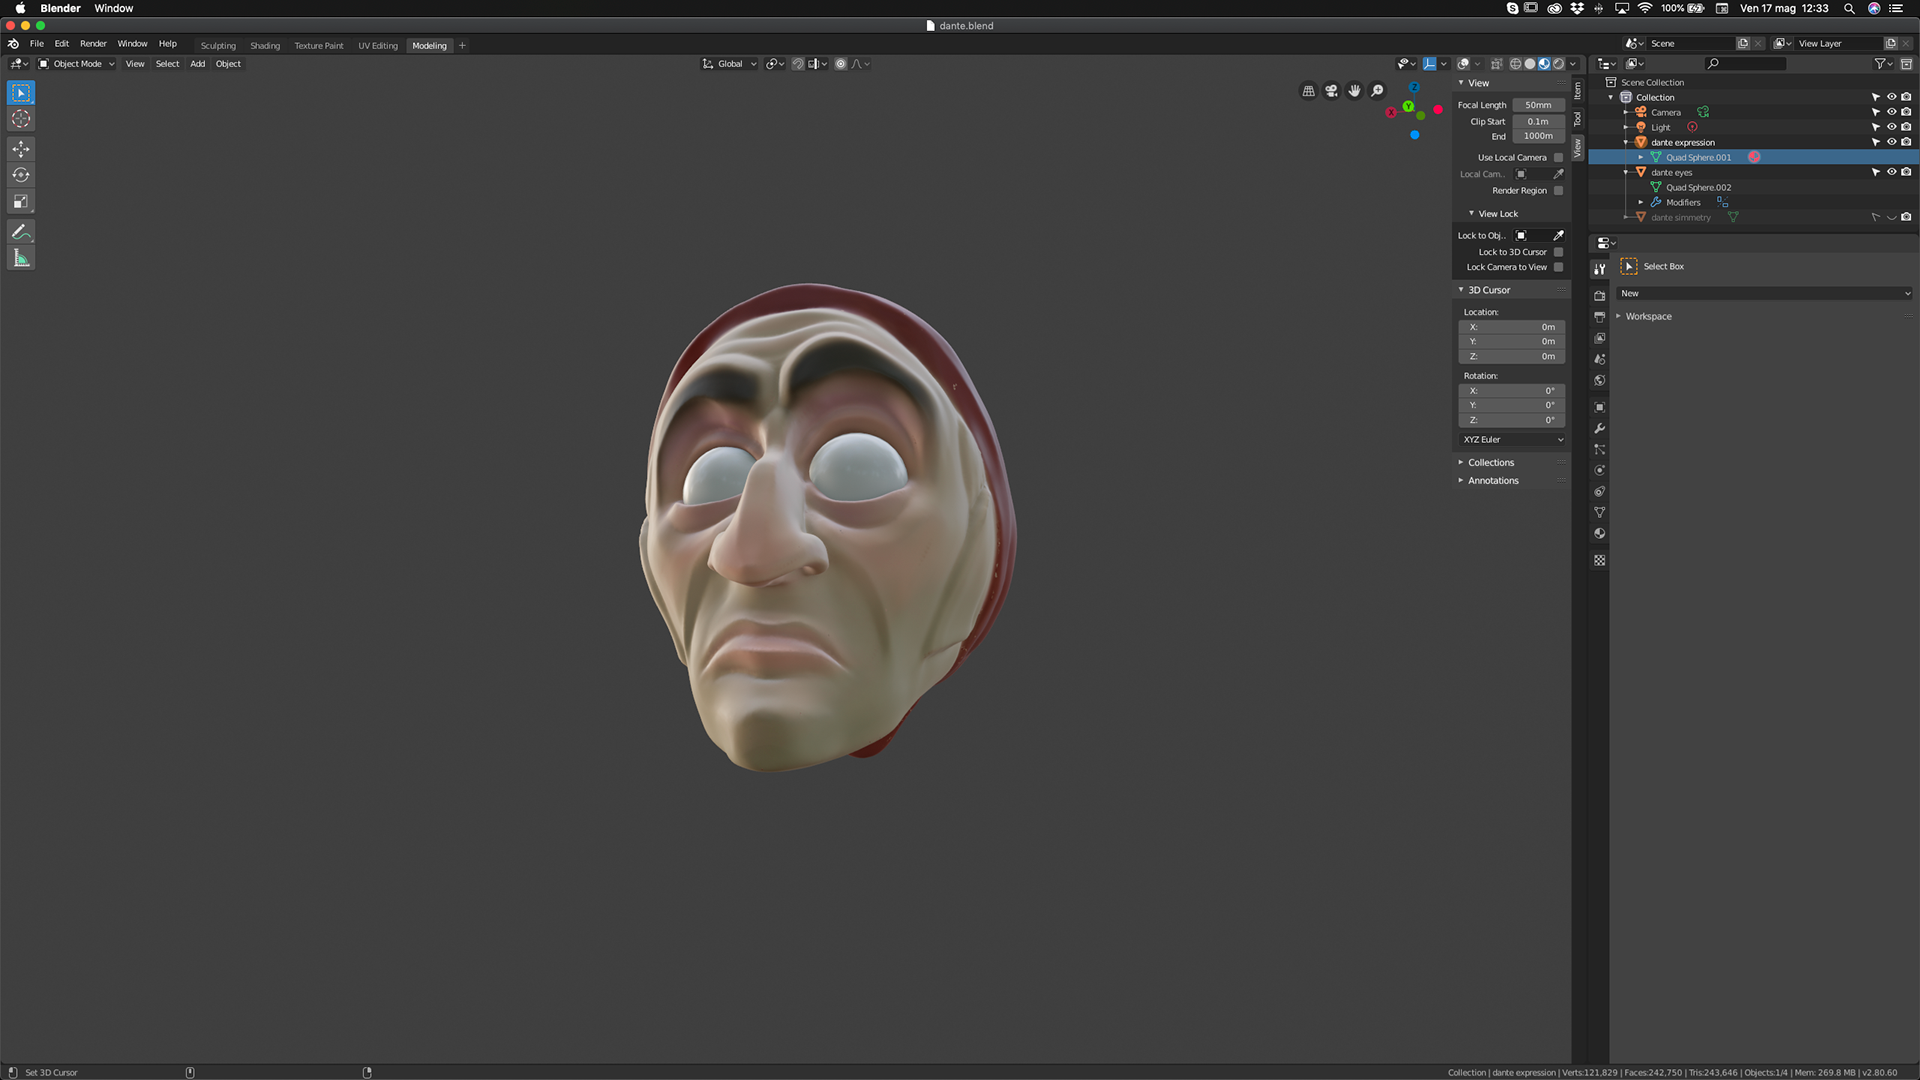Adjust the Focal Length 50mm field

tap(1538, 105)
